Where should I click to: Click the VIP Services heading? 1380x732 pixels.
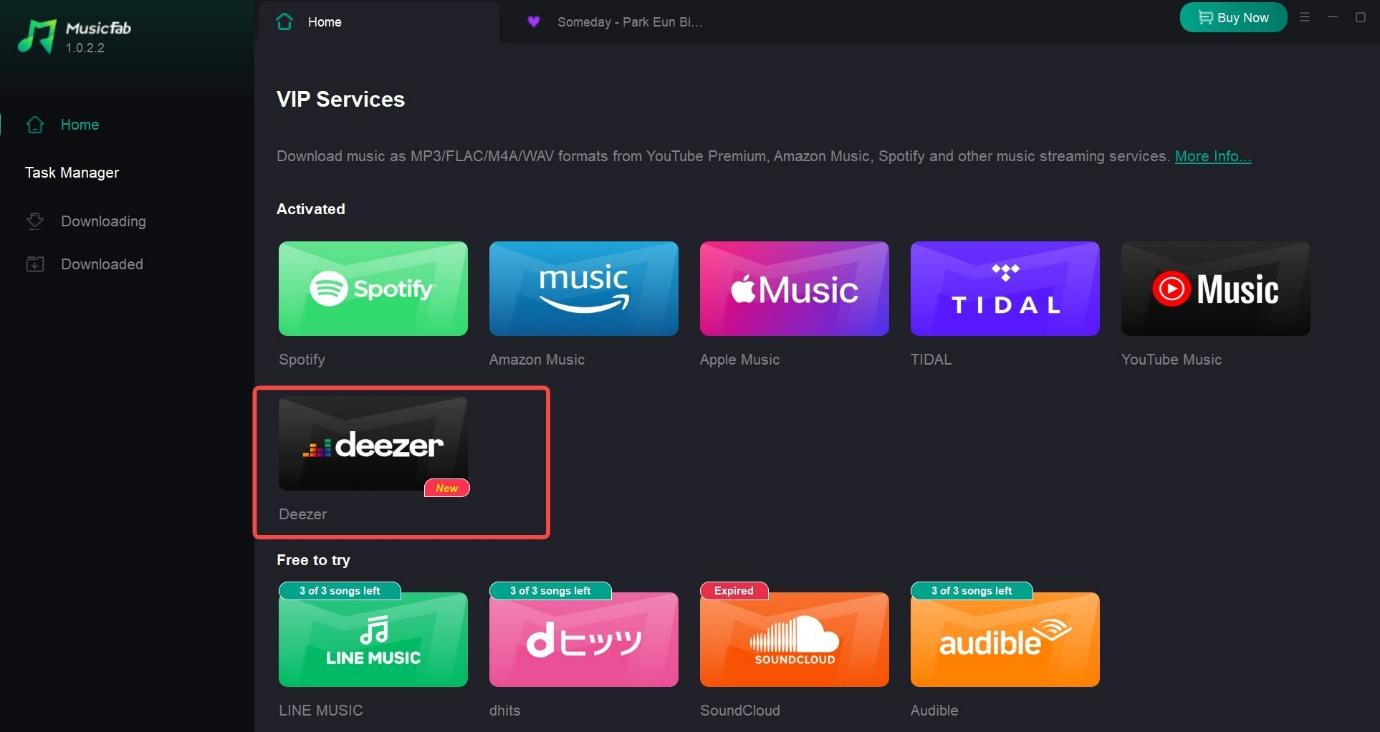pos(341,99)
